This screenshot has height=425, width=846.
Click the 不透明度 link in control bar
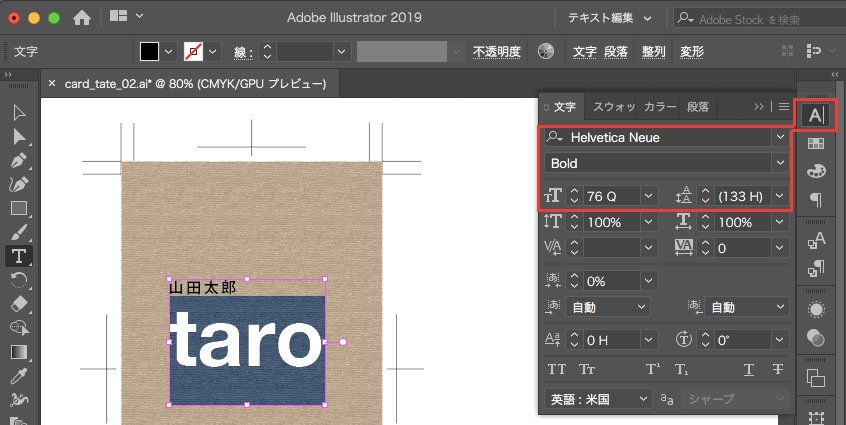(497, 51)
